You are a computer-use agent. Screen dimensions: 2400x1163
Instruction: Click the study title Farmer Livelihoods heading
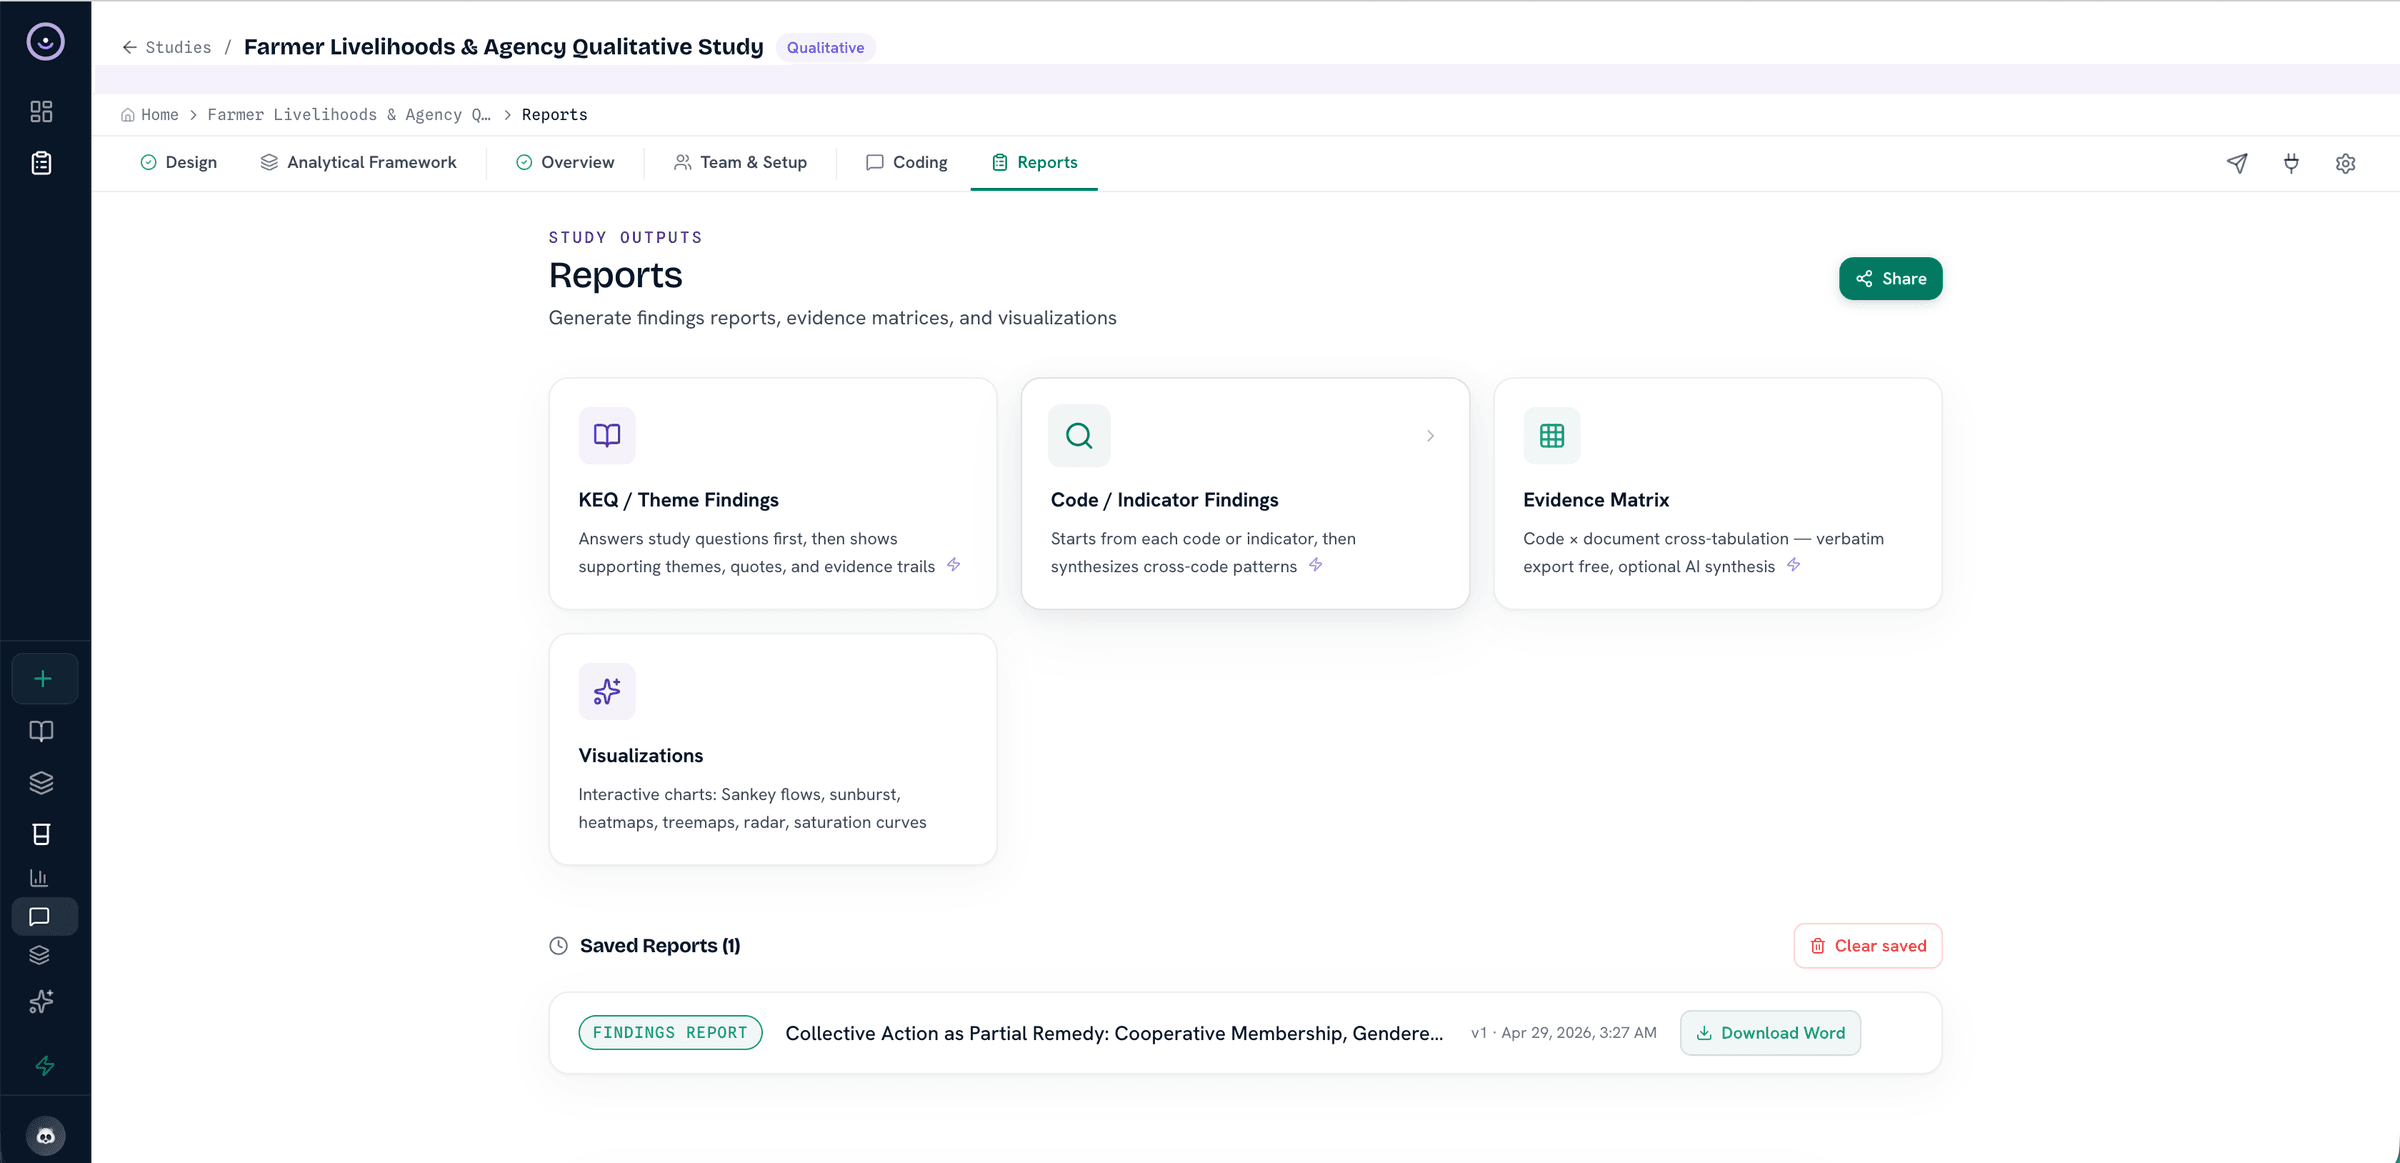(503, 47)
